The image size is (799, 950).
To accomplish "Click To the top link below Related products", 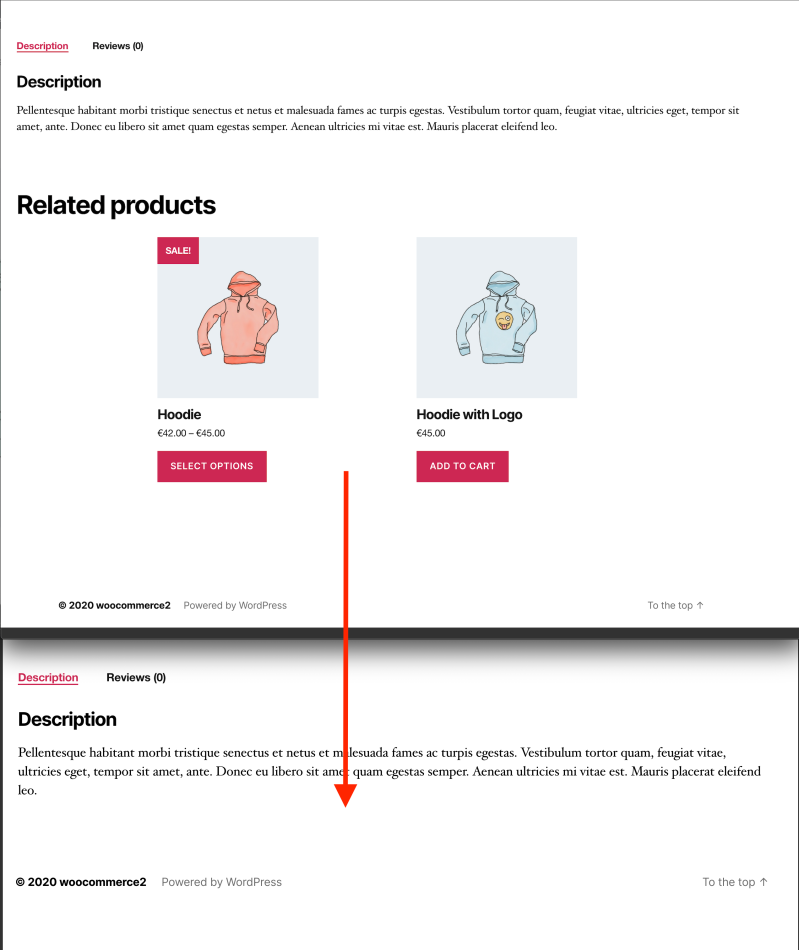I will (x=675, y=605).
